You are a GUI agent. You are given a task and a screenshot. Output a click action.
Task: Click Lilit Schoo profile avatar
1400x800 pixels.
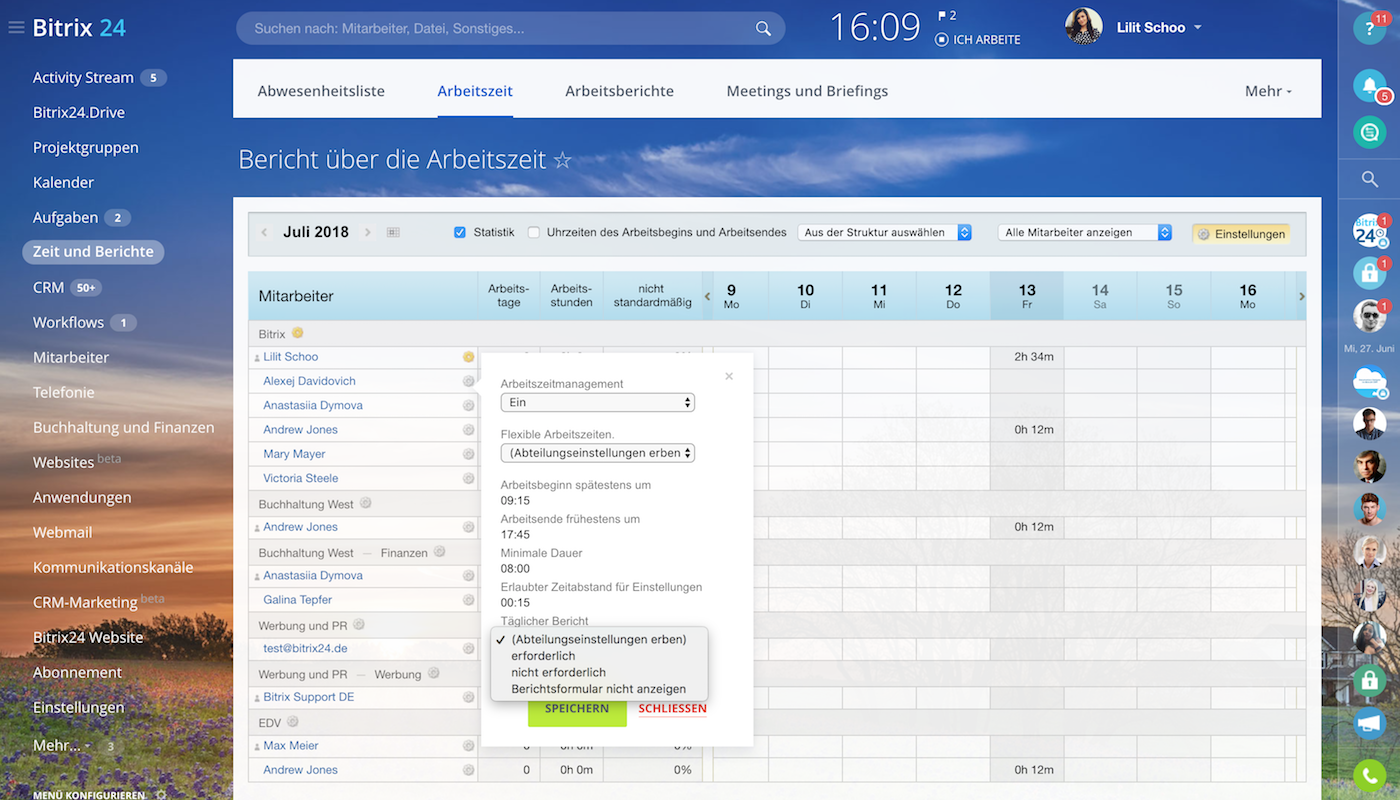click(x=1084, y=27)
